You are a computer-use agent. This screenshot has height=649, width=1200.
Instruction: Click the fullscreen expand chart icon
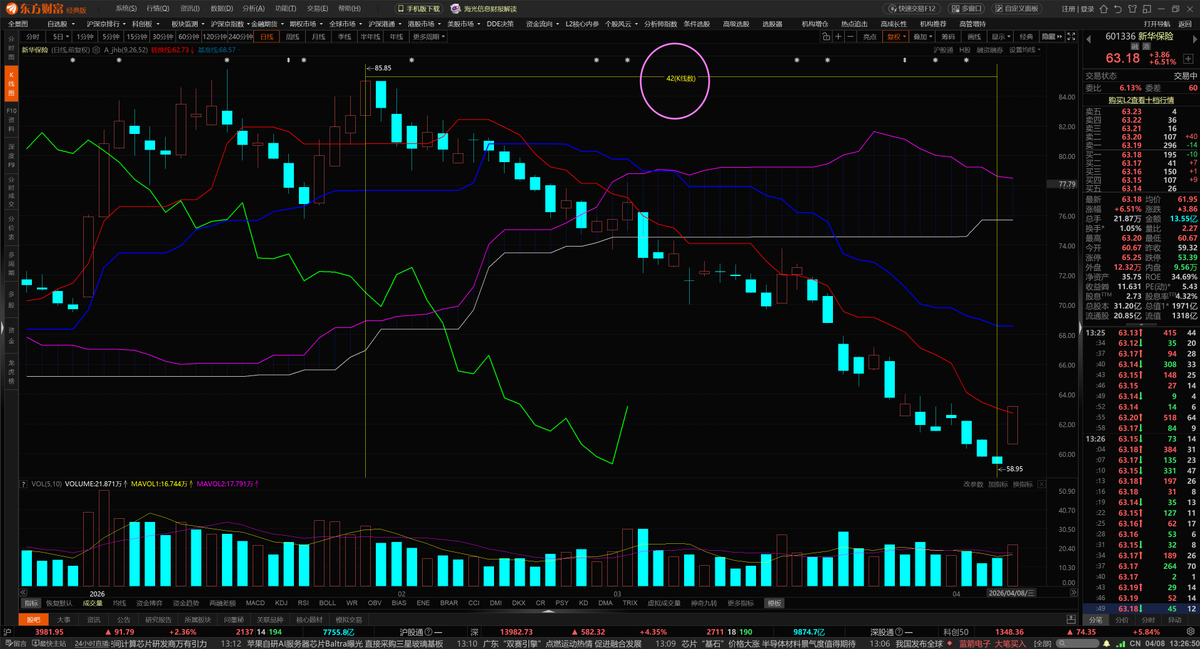pyautogui.click(x=1072, y=36)
